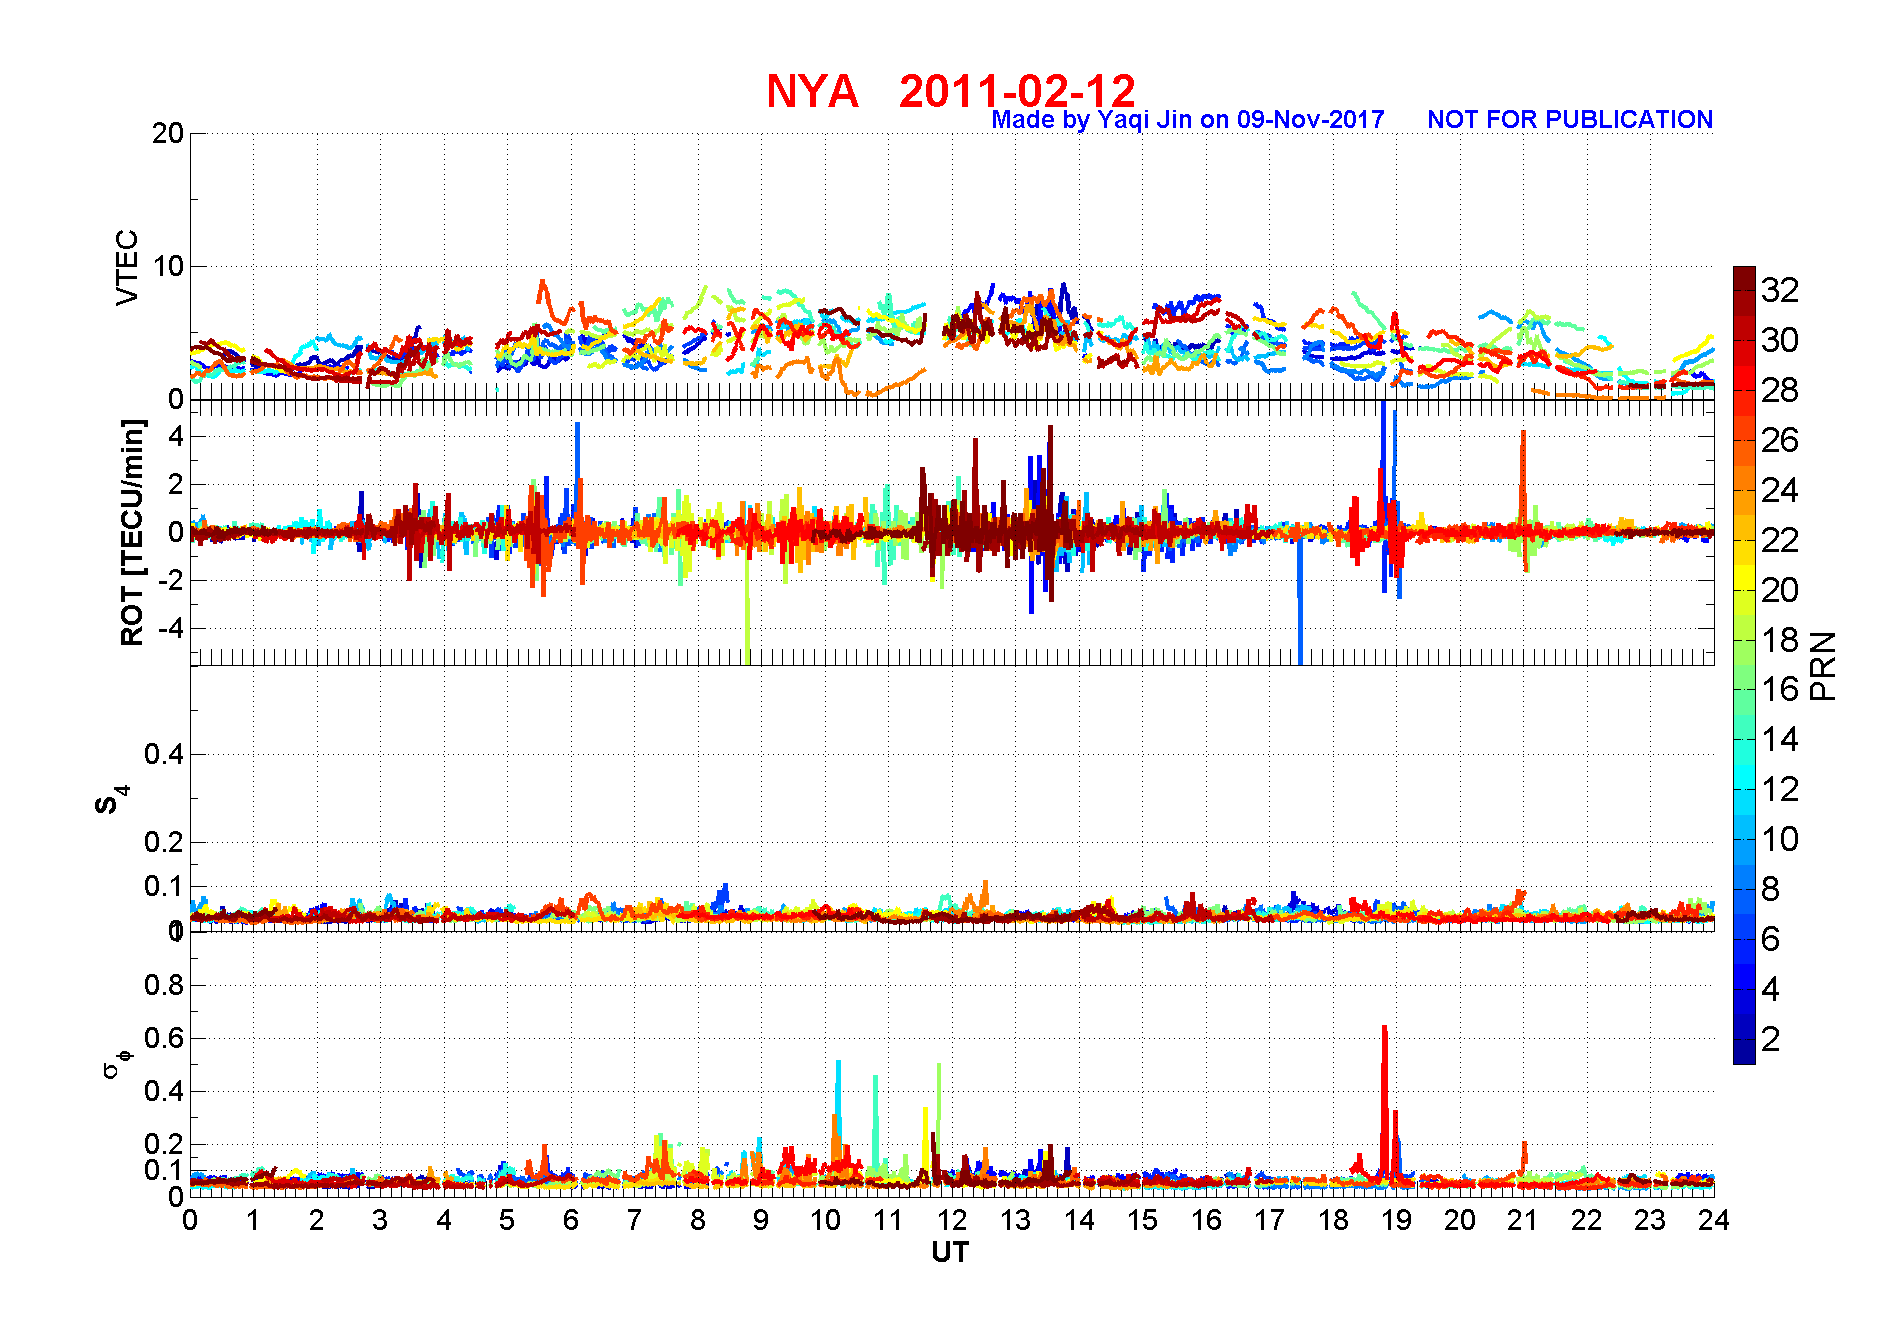Click the UT x-axis label
Viewport: 1904px width, 1330px height.
(950, 1252)
